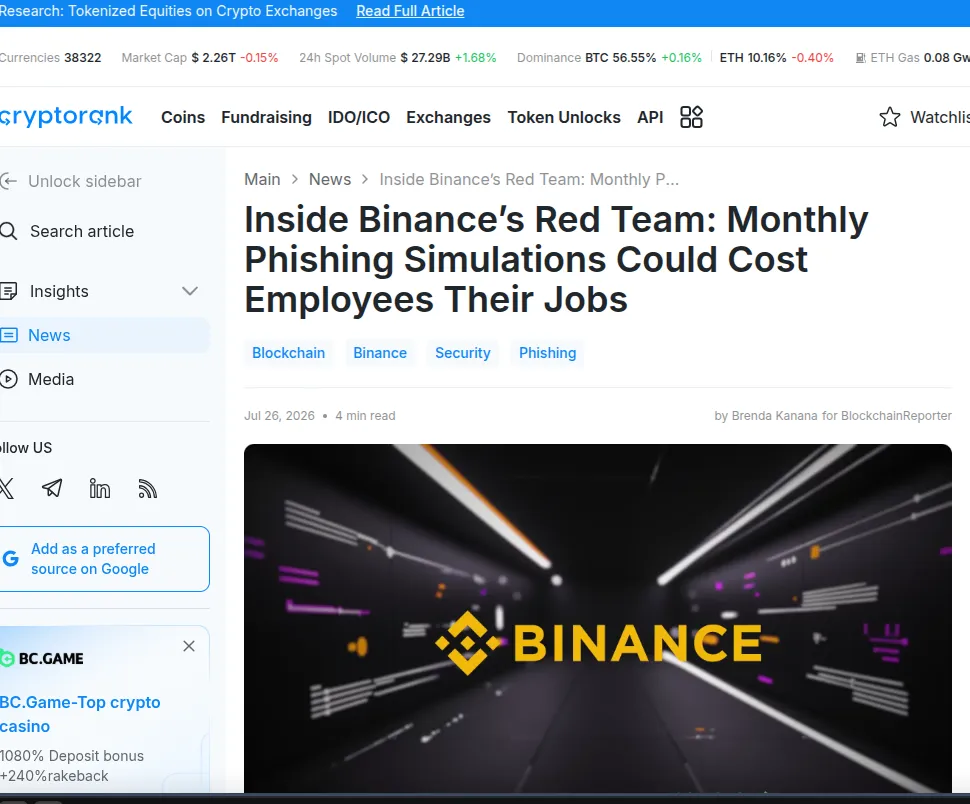Click the Google G logo icon
Image resolution: width=970 pixels, height=804 pixels.
click(11, 558)
